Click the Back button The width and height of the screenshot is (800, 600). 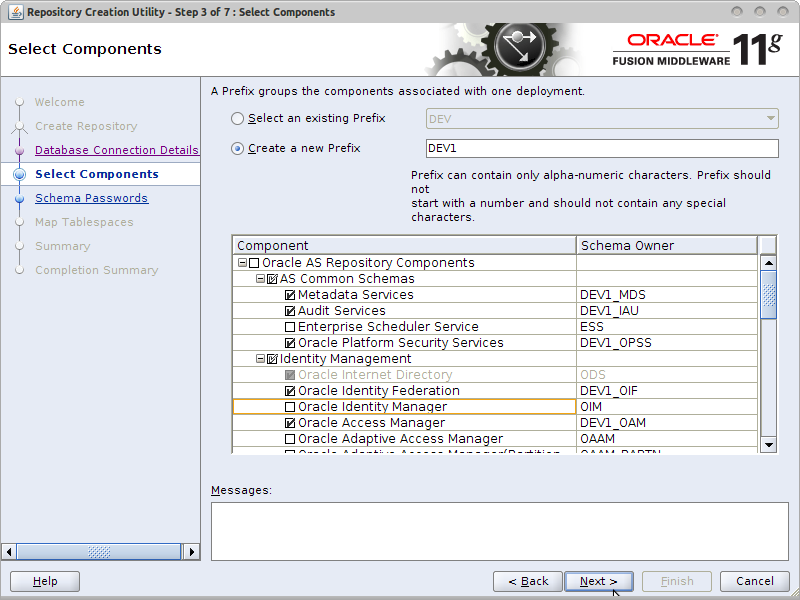(x=528, y=581)
